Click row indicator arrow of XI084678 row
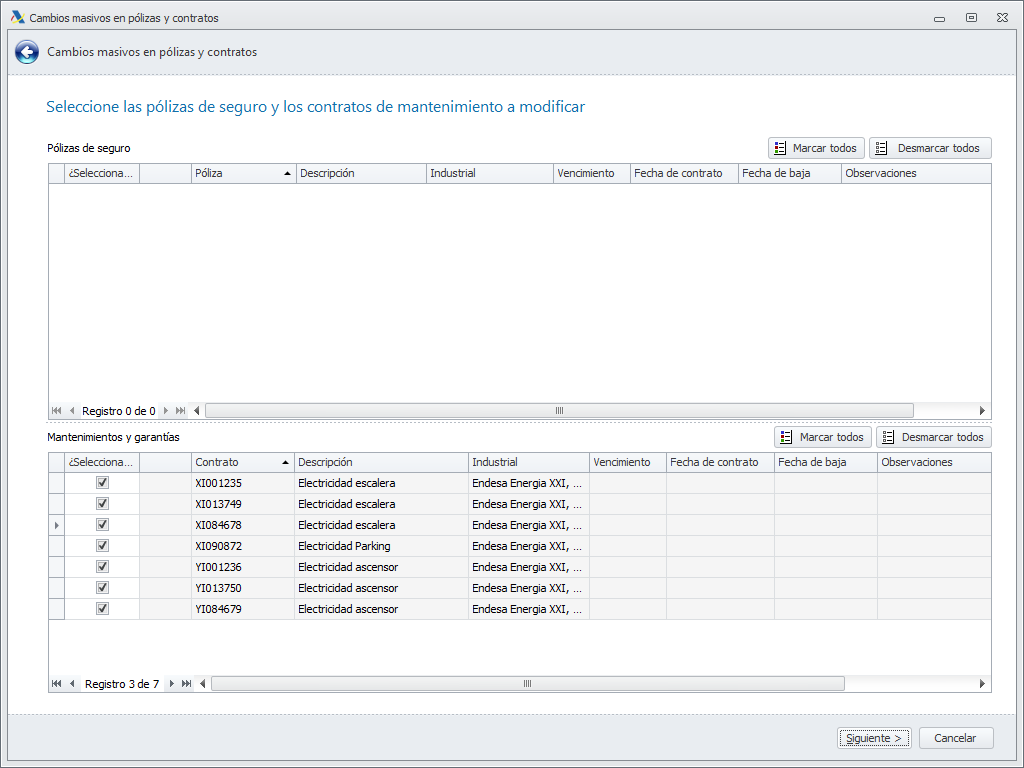The width and height of the screenshot is (1024, 768). click(x=57, y=524)
